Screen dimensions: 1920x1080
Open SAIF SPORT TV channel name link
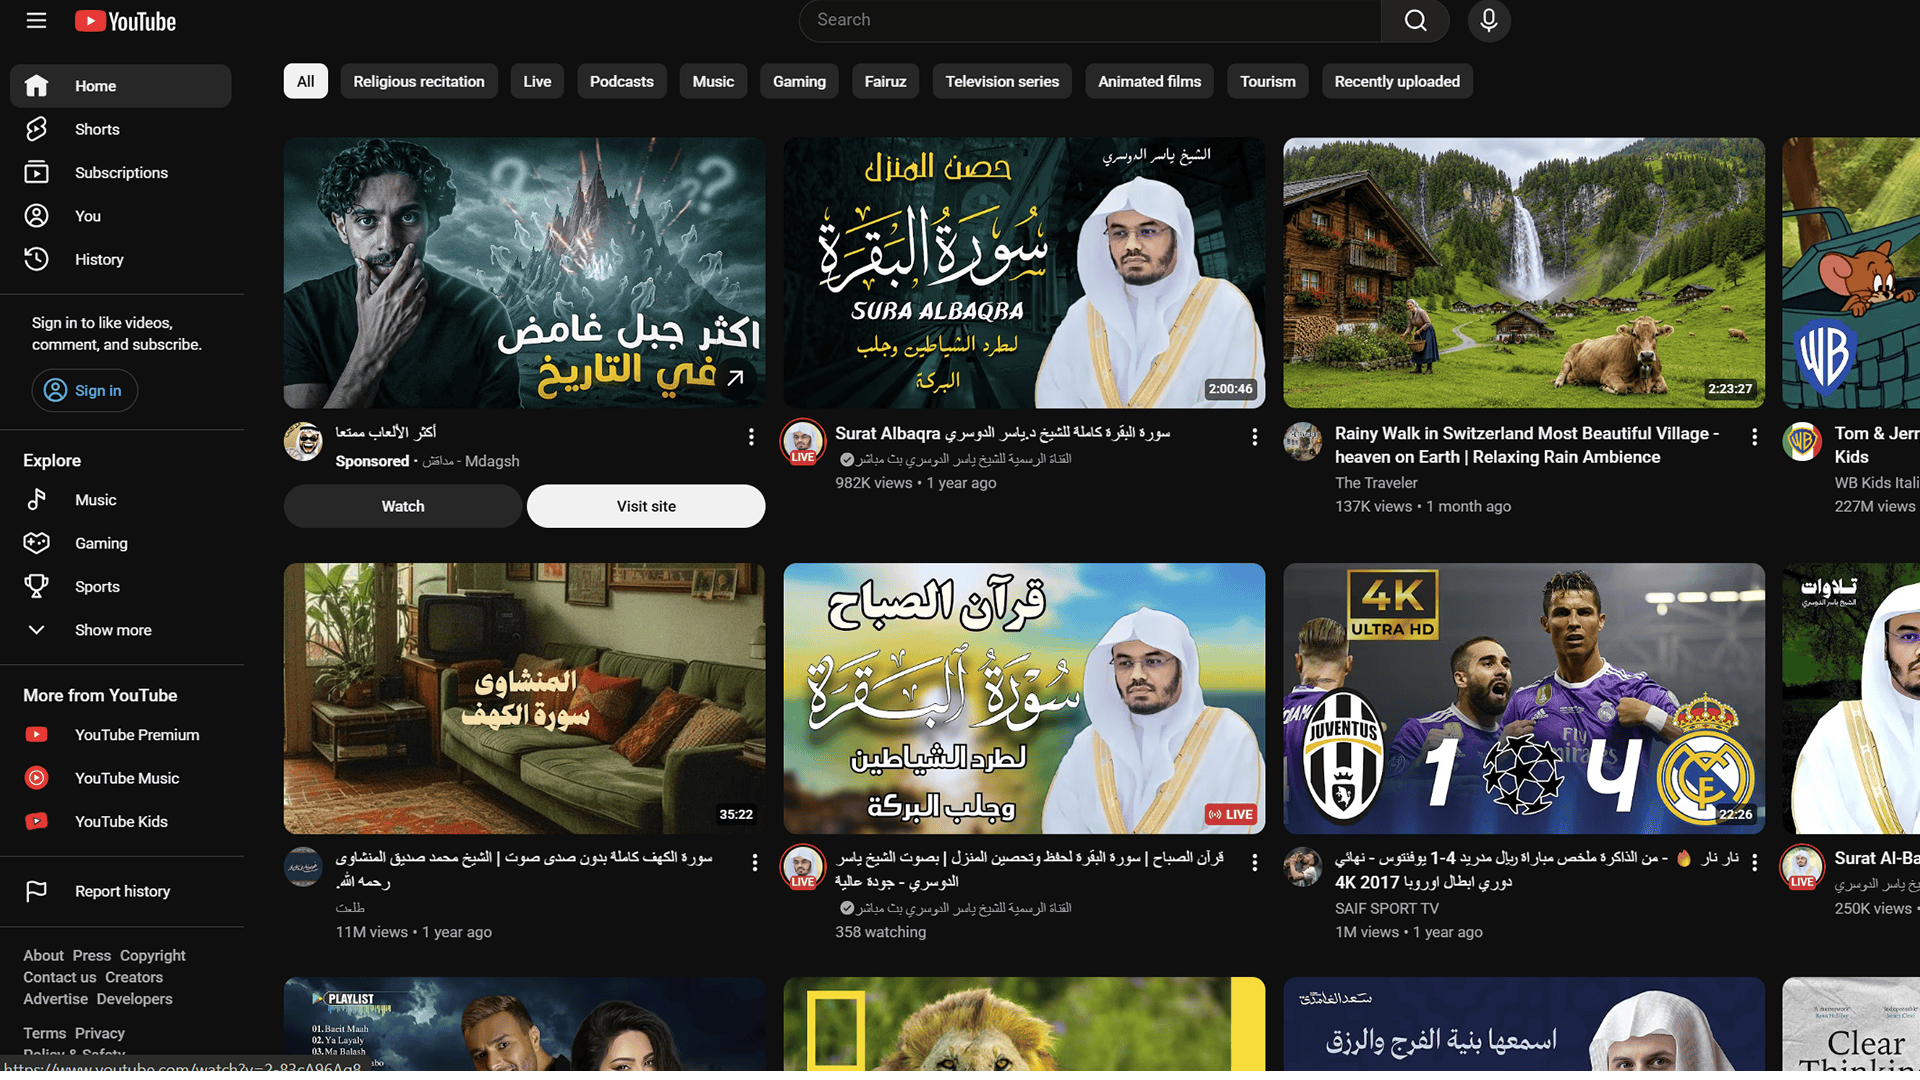[1387, 908]
